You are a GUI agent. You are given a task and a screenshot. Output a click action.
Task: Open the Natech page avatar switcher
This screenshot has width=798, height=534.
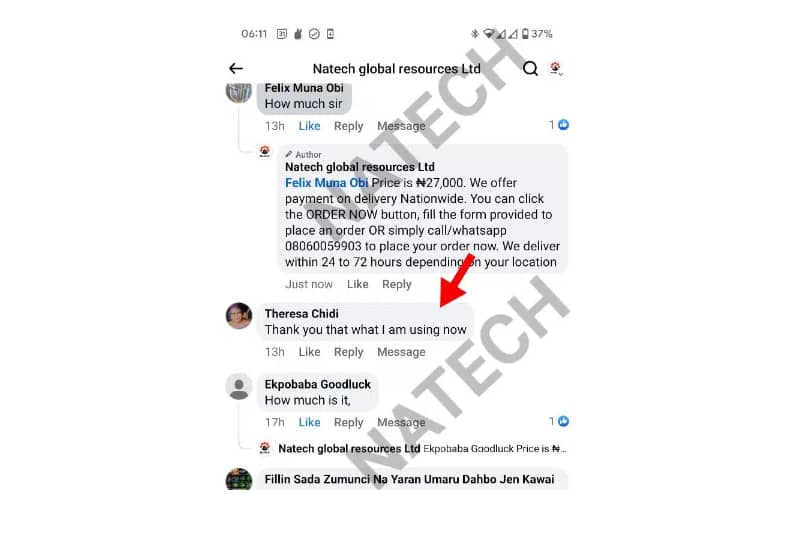click(556, 68)
